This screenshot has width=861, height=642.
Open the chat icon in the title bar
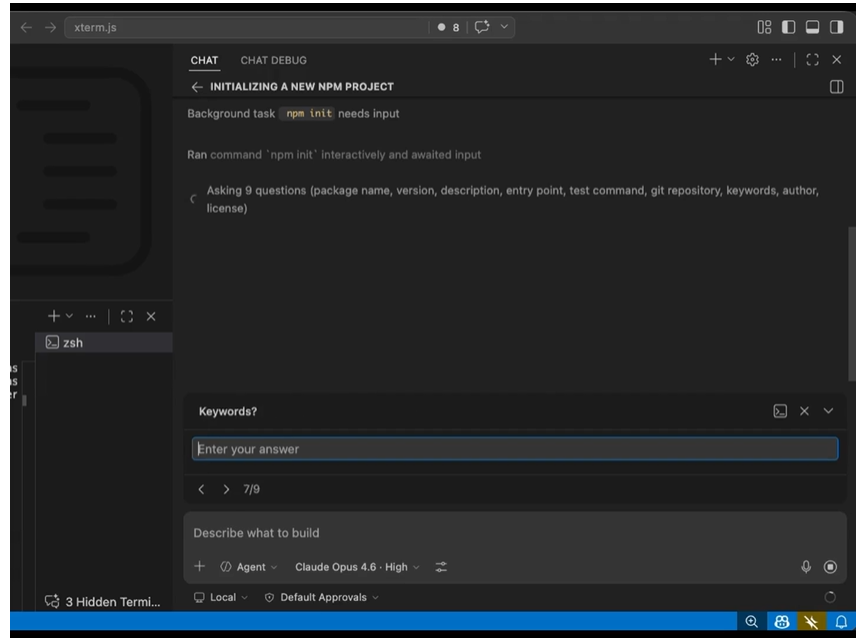point(482,27)
